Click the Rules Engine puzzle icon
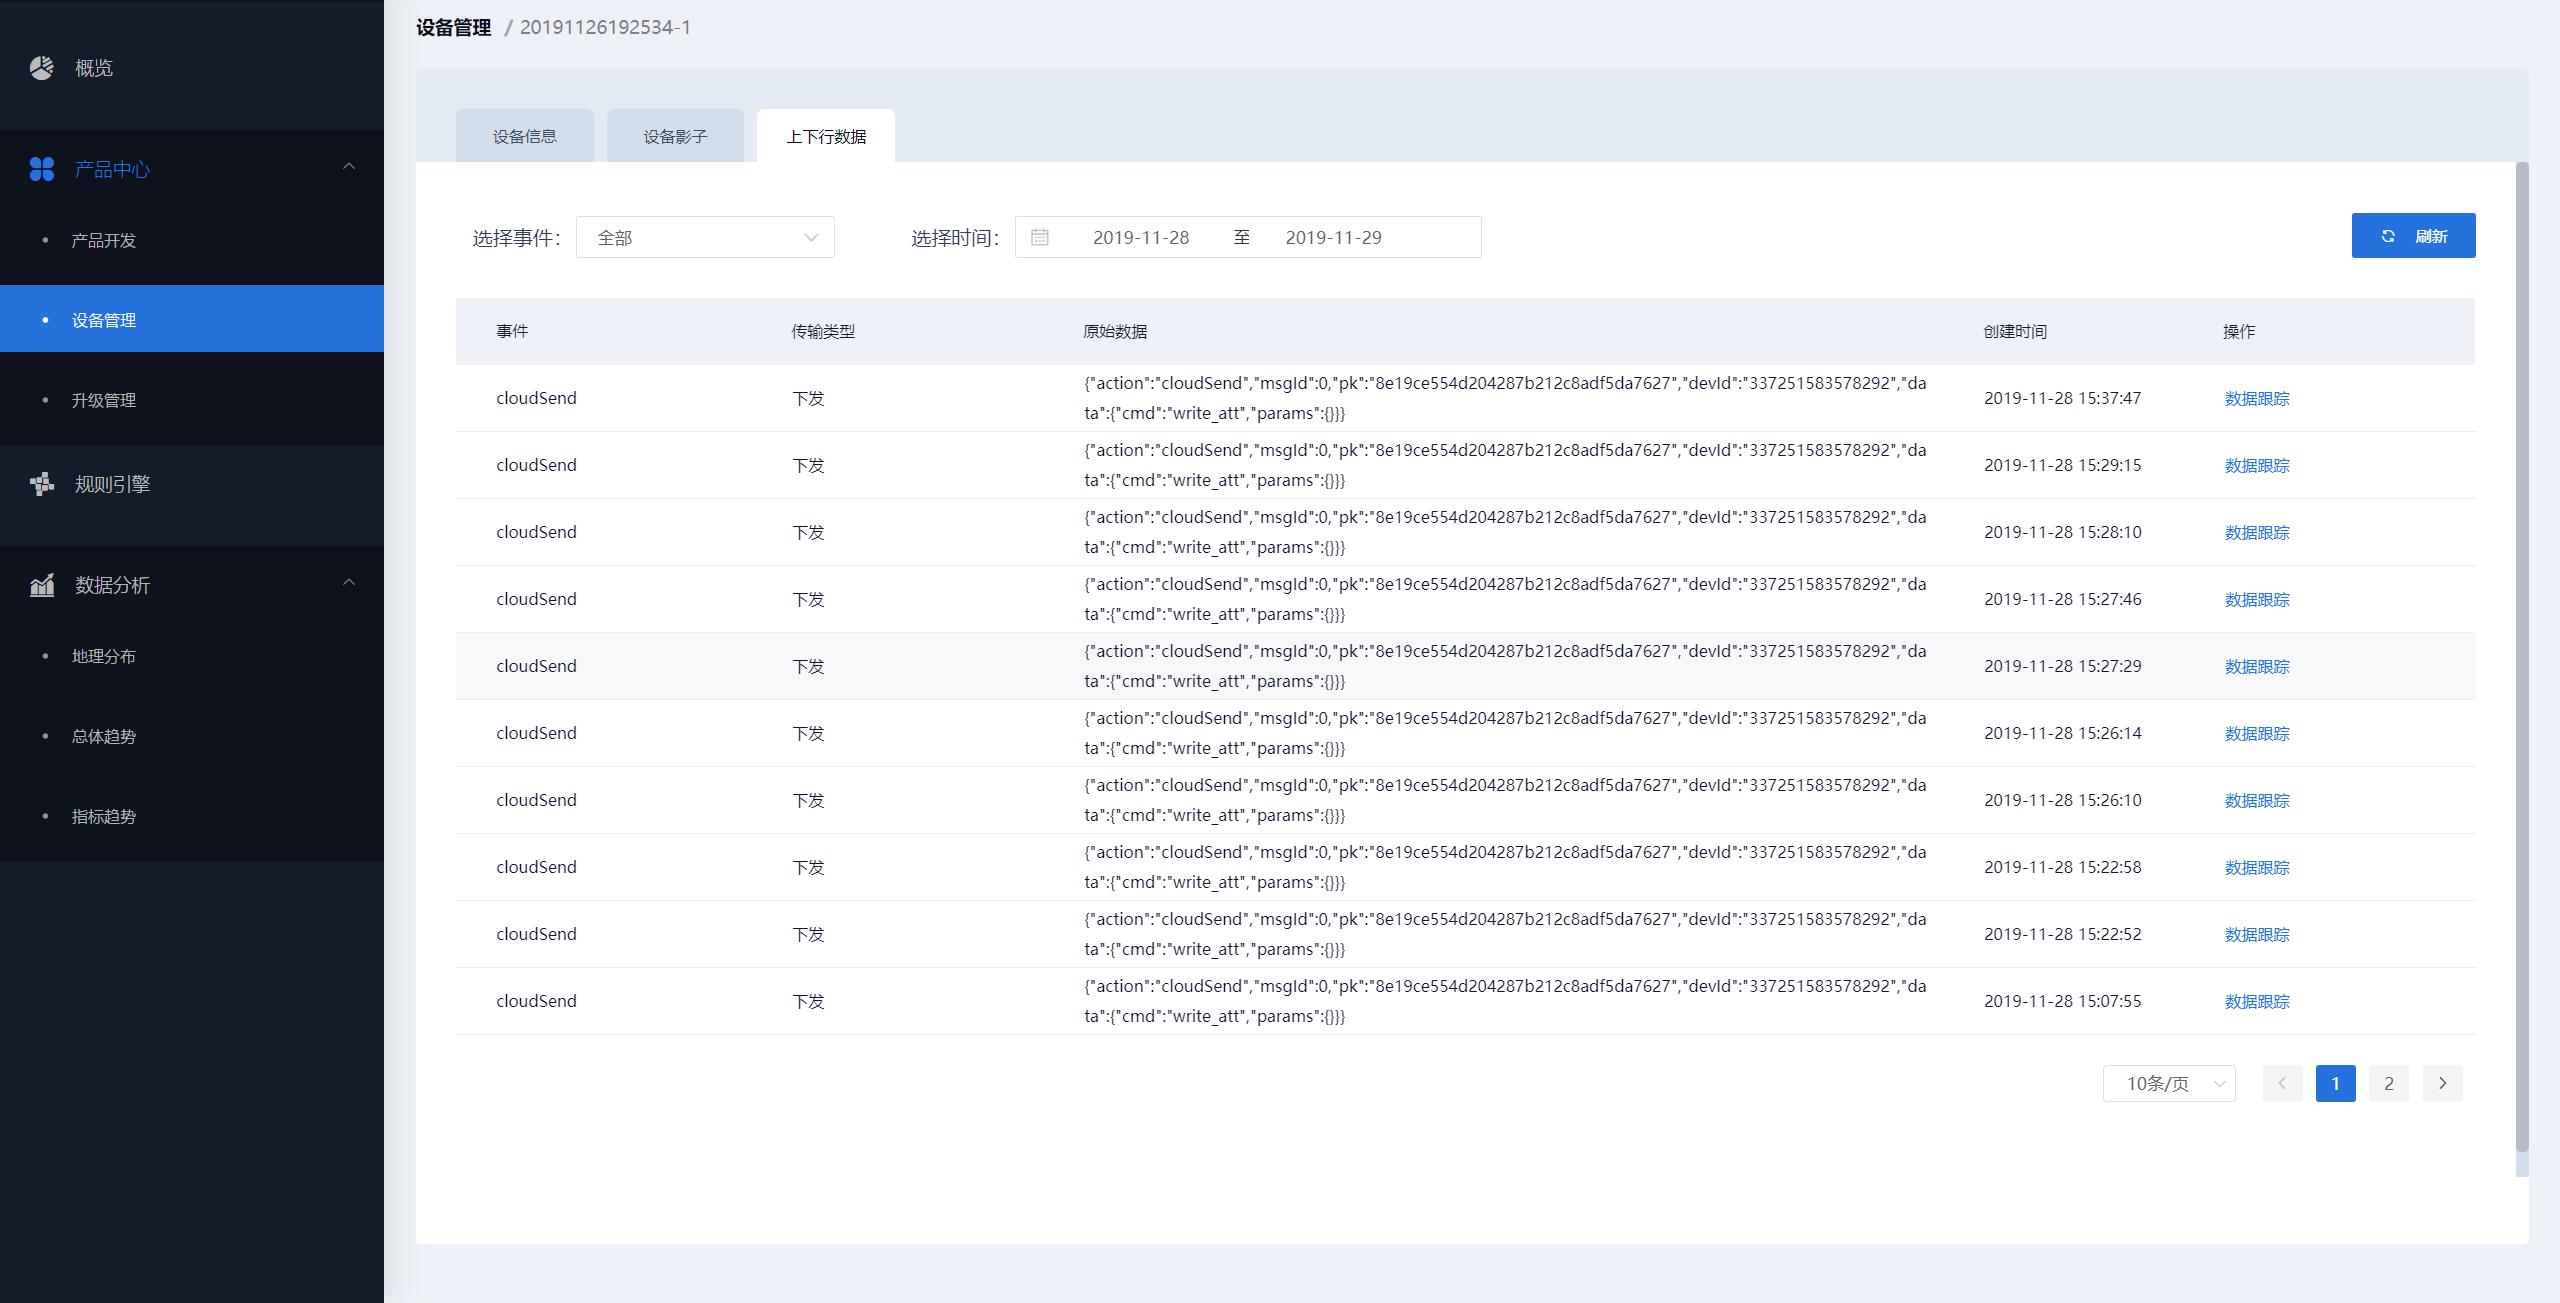The image size is (2560, 1303). pos(42,484)
